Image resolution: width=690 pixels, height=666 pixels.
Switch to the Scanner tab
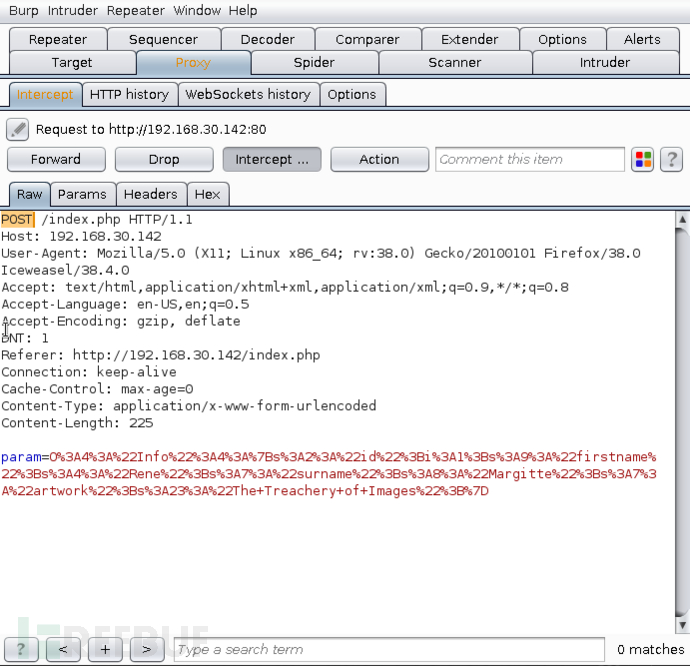(x=455, y=63)
